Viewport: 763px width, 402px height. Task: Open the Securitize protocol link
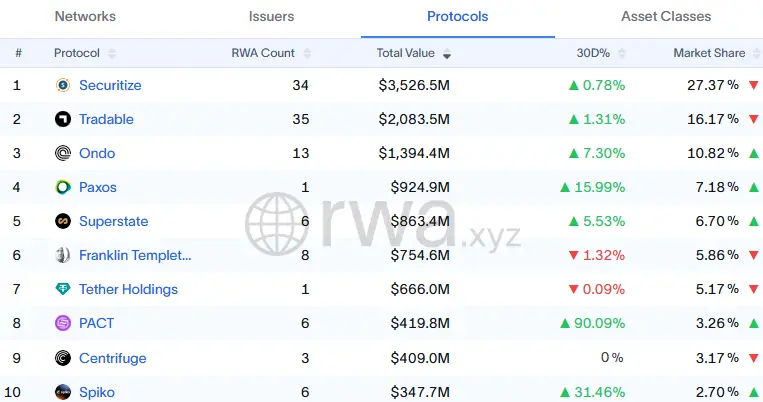pos(110,85)
